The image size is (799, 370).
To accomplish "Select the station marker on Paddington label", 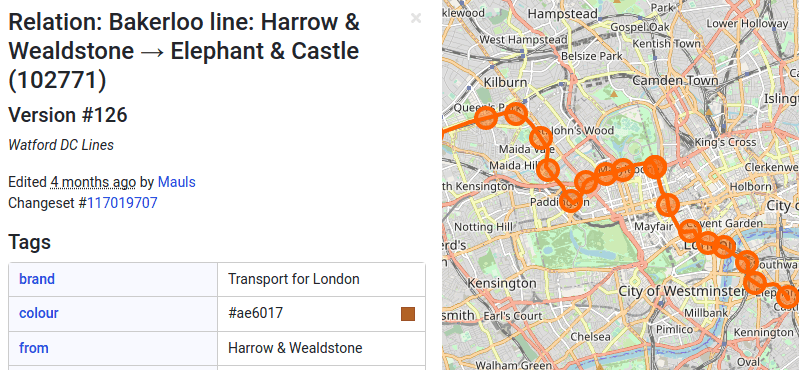I will click(571, 201).
